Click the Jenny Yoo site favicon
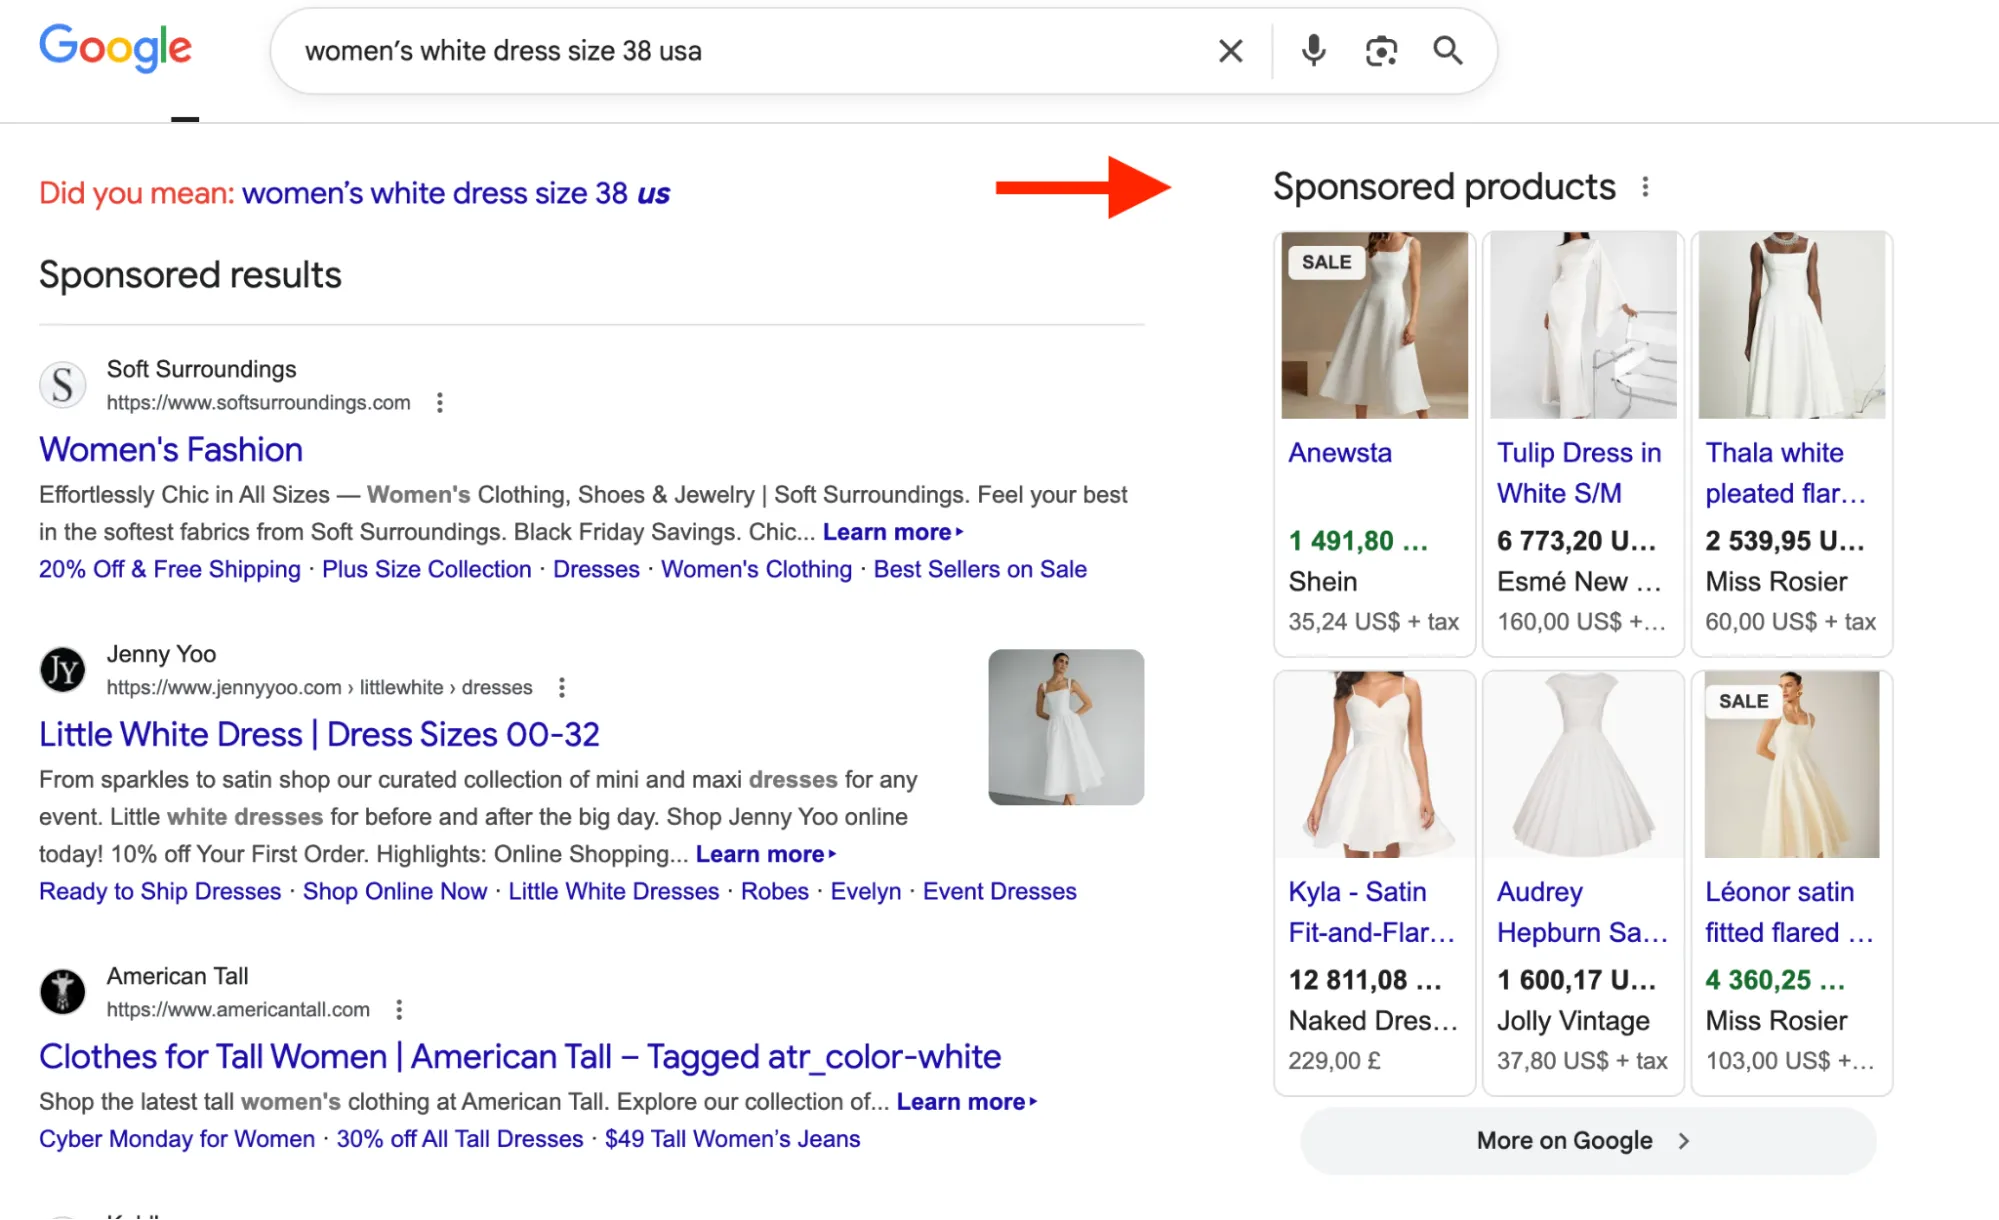 (x=63, y=670)
